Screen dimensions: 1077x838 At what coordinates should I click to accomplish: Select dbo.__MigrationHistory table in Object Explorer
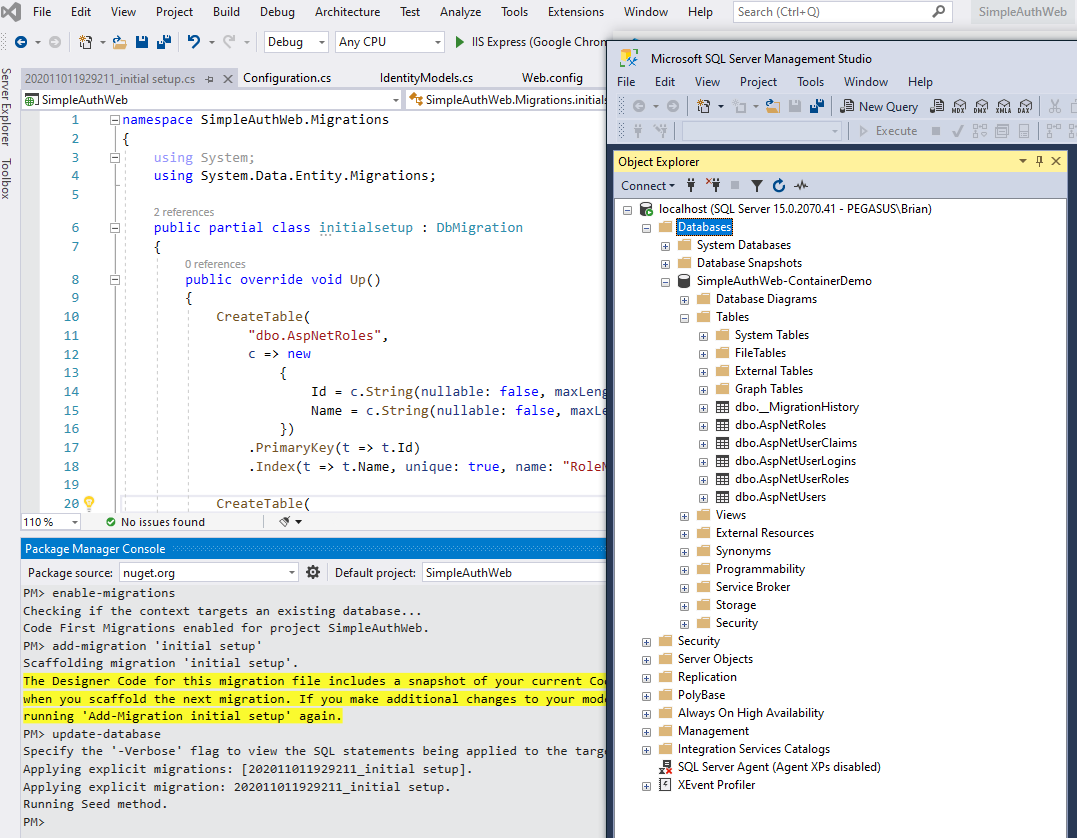(x=797, y=407)
